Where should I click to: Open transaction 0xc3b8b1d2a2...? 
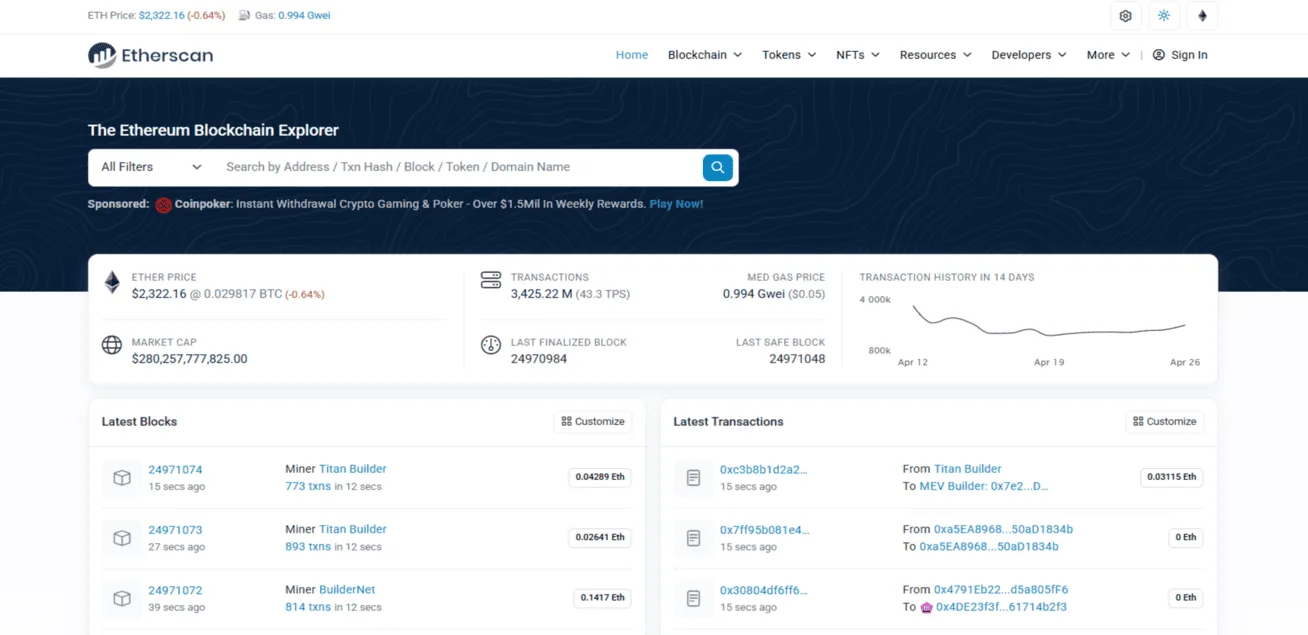click(x=763, y=470)
